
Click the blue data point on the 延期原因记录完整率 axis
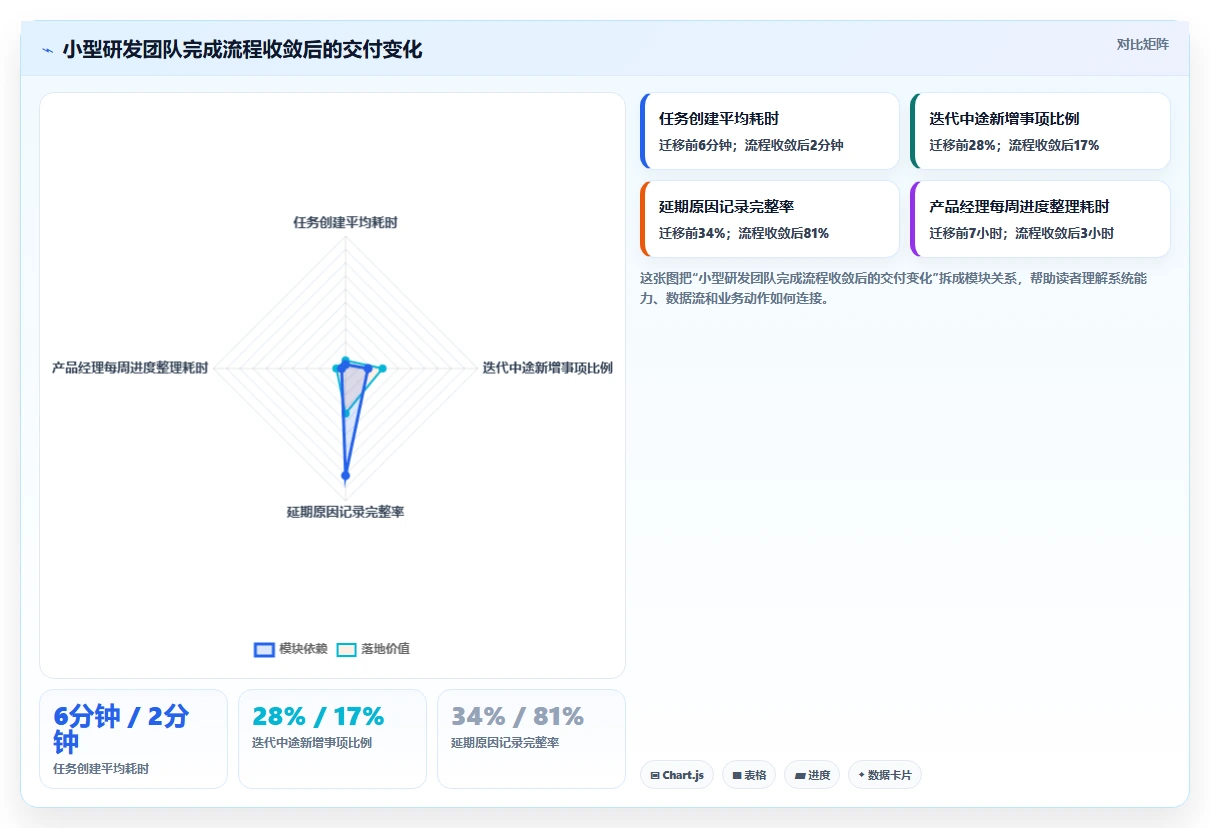[345, 475]
